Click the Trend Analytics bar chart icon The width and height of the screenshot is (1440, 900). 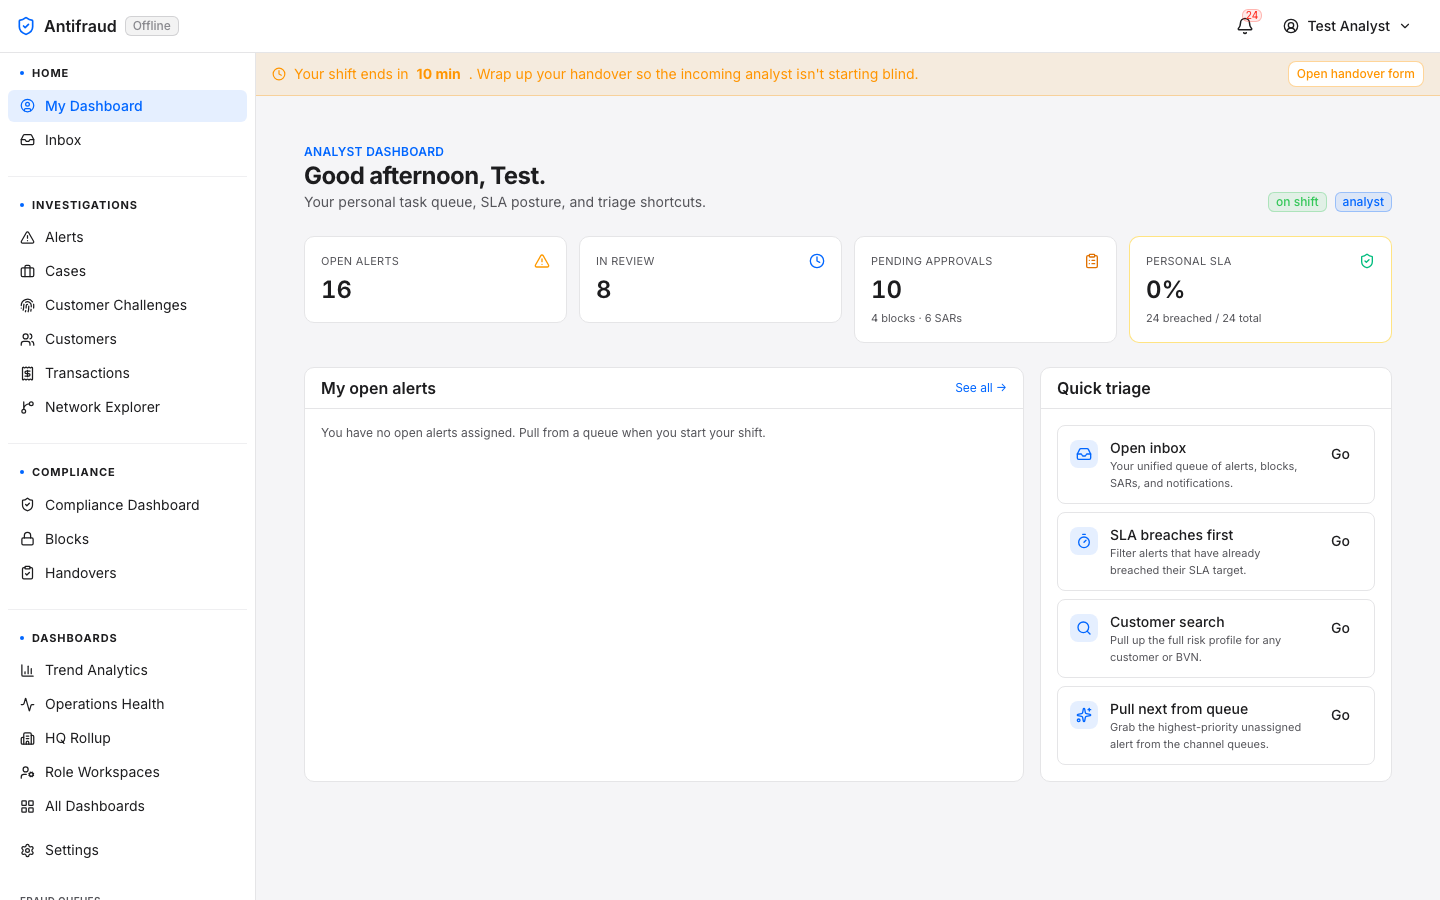pyautogui.click(x=28, y=670)
